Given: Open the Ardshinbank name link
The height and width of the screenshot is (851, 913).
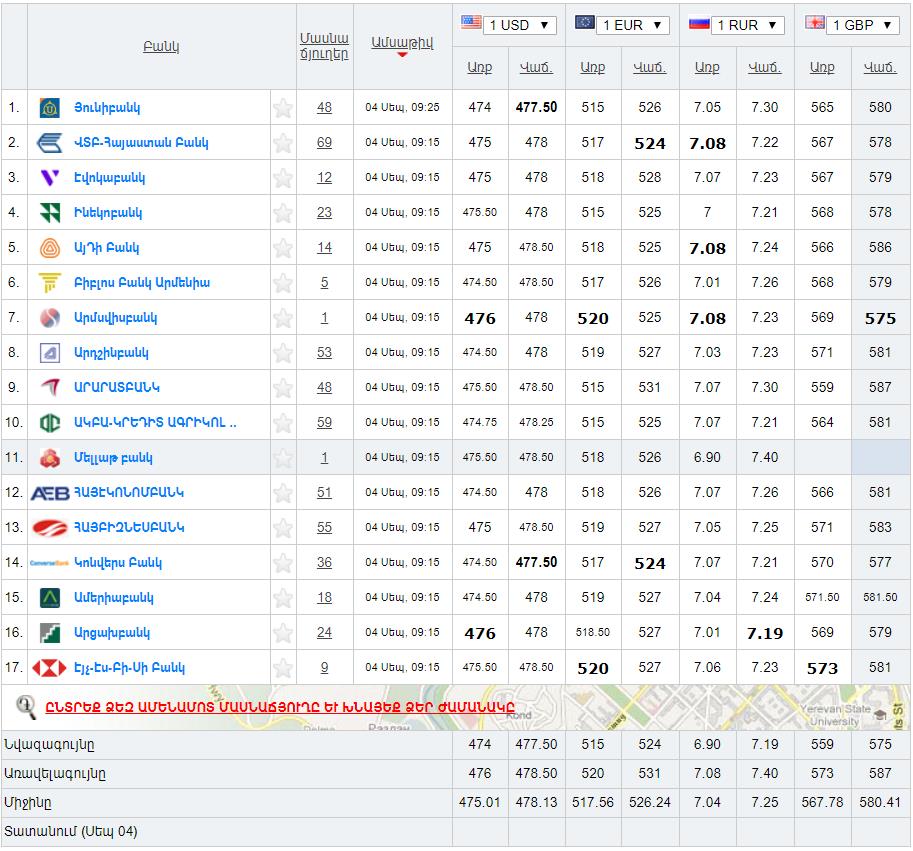Looking at the screenshot, I should click(111, 353).
